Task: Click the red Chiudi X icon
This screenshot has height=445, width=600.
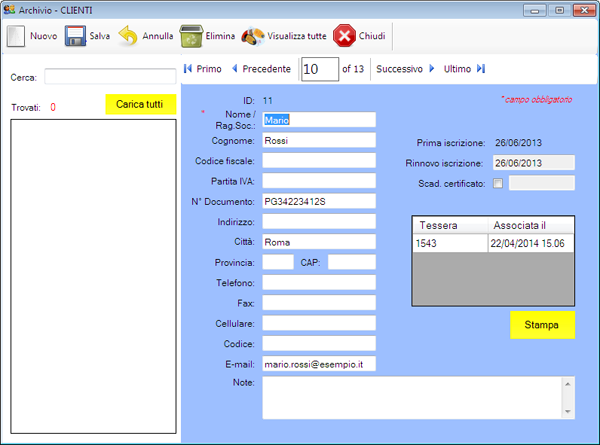Action: click(344, 36)
